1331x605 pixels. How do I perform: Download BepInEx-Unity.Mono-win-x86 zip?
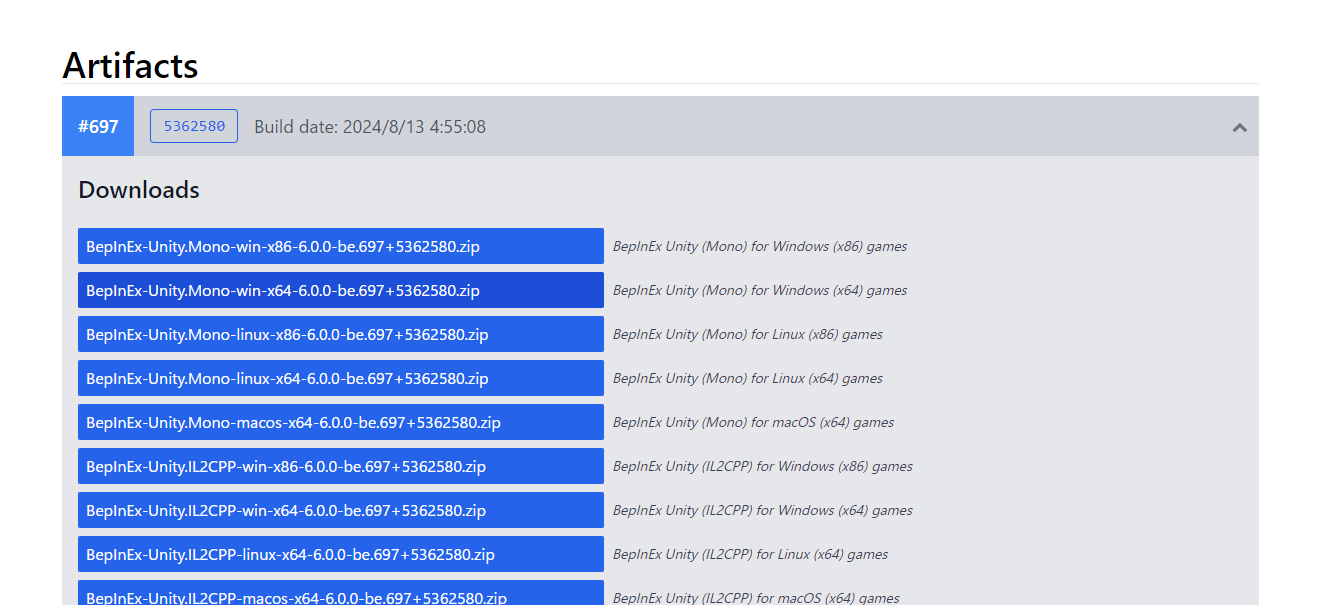click(341, 246)
